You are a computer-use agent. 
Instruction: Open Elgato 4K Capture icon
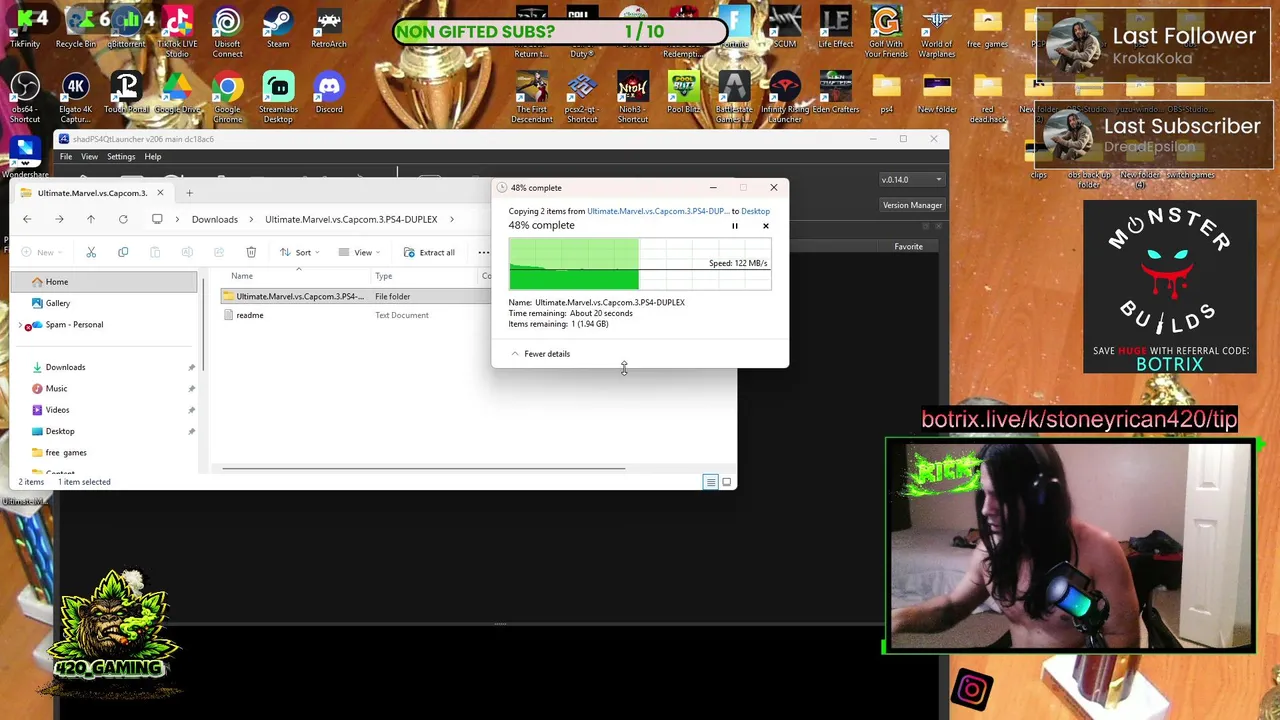click(x=76, y=97)
